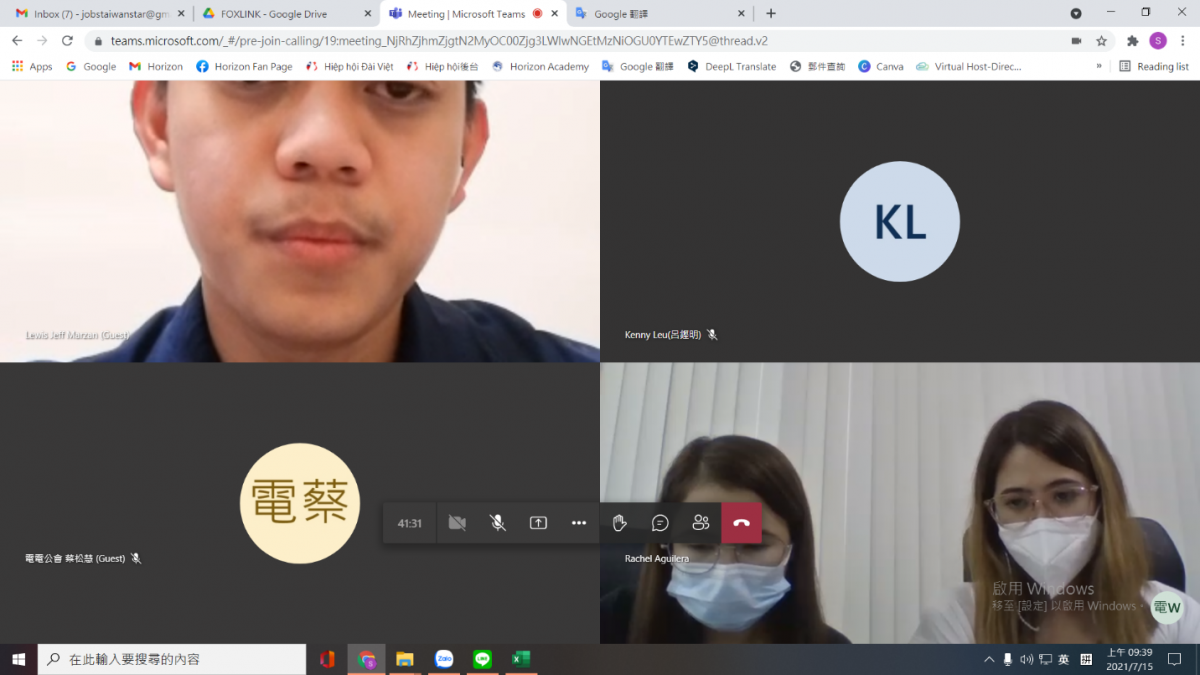Open more actions ellipsis menu

[x=579, y=523]
